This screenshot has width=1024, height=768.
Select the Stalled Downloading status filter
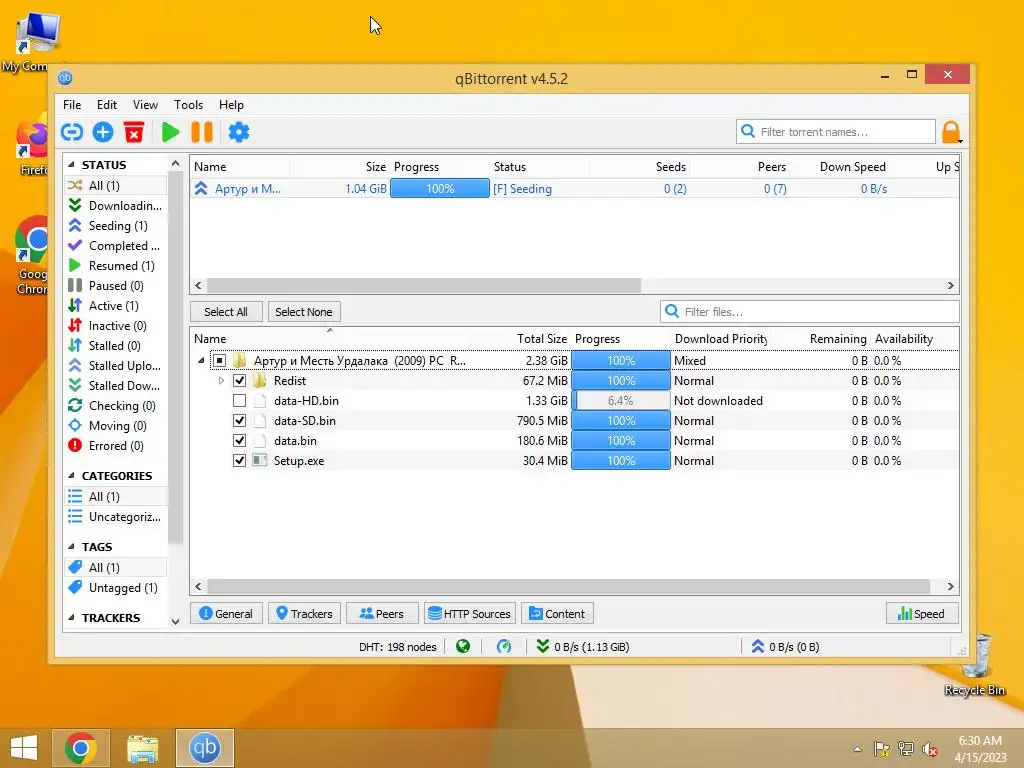(x=116, y=386)
